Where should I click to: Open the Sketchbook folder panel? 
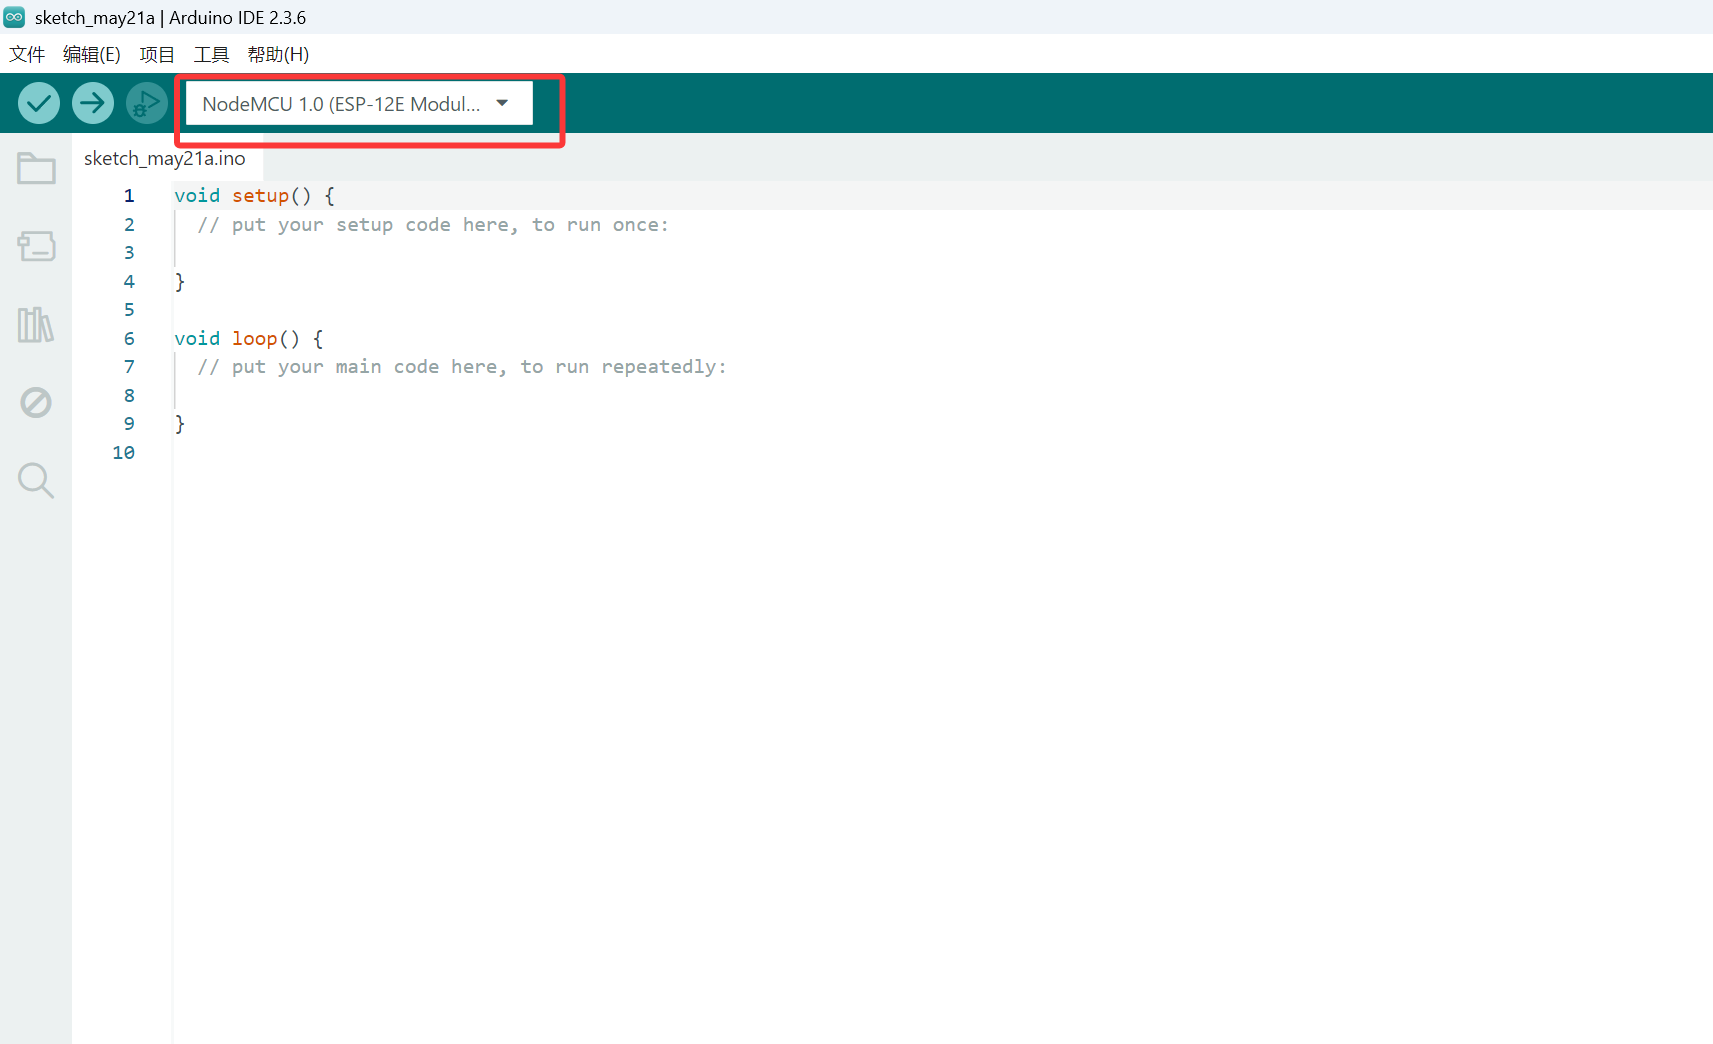click(x=36, y=168)
